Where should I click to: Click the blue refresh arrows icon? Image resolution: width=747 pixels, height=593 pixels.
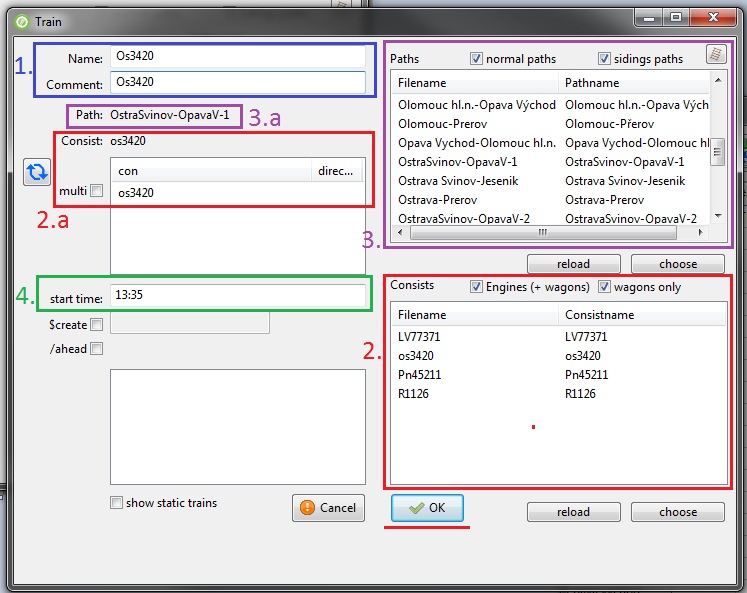tap(36, 172)
